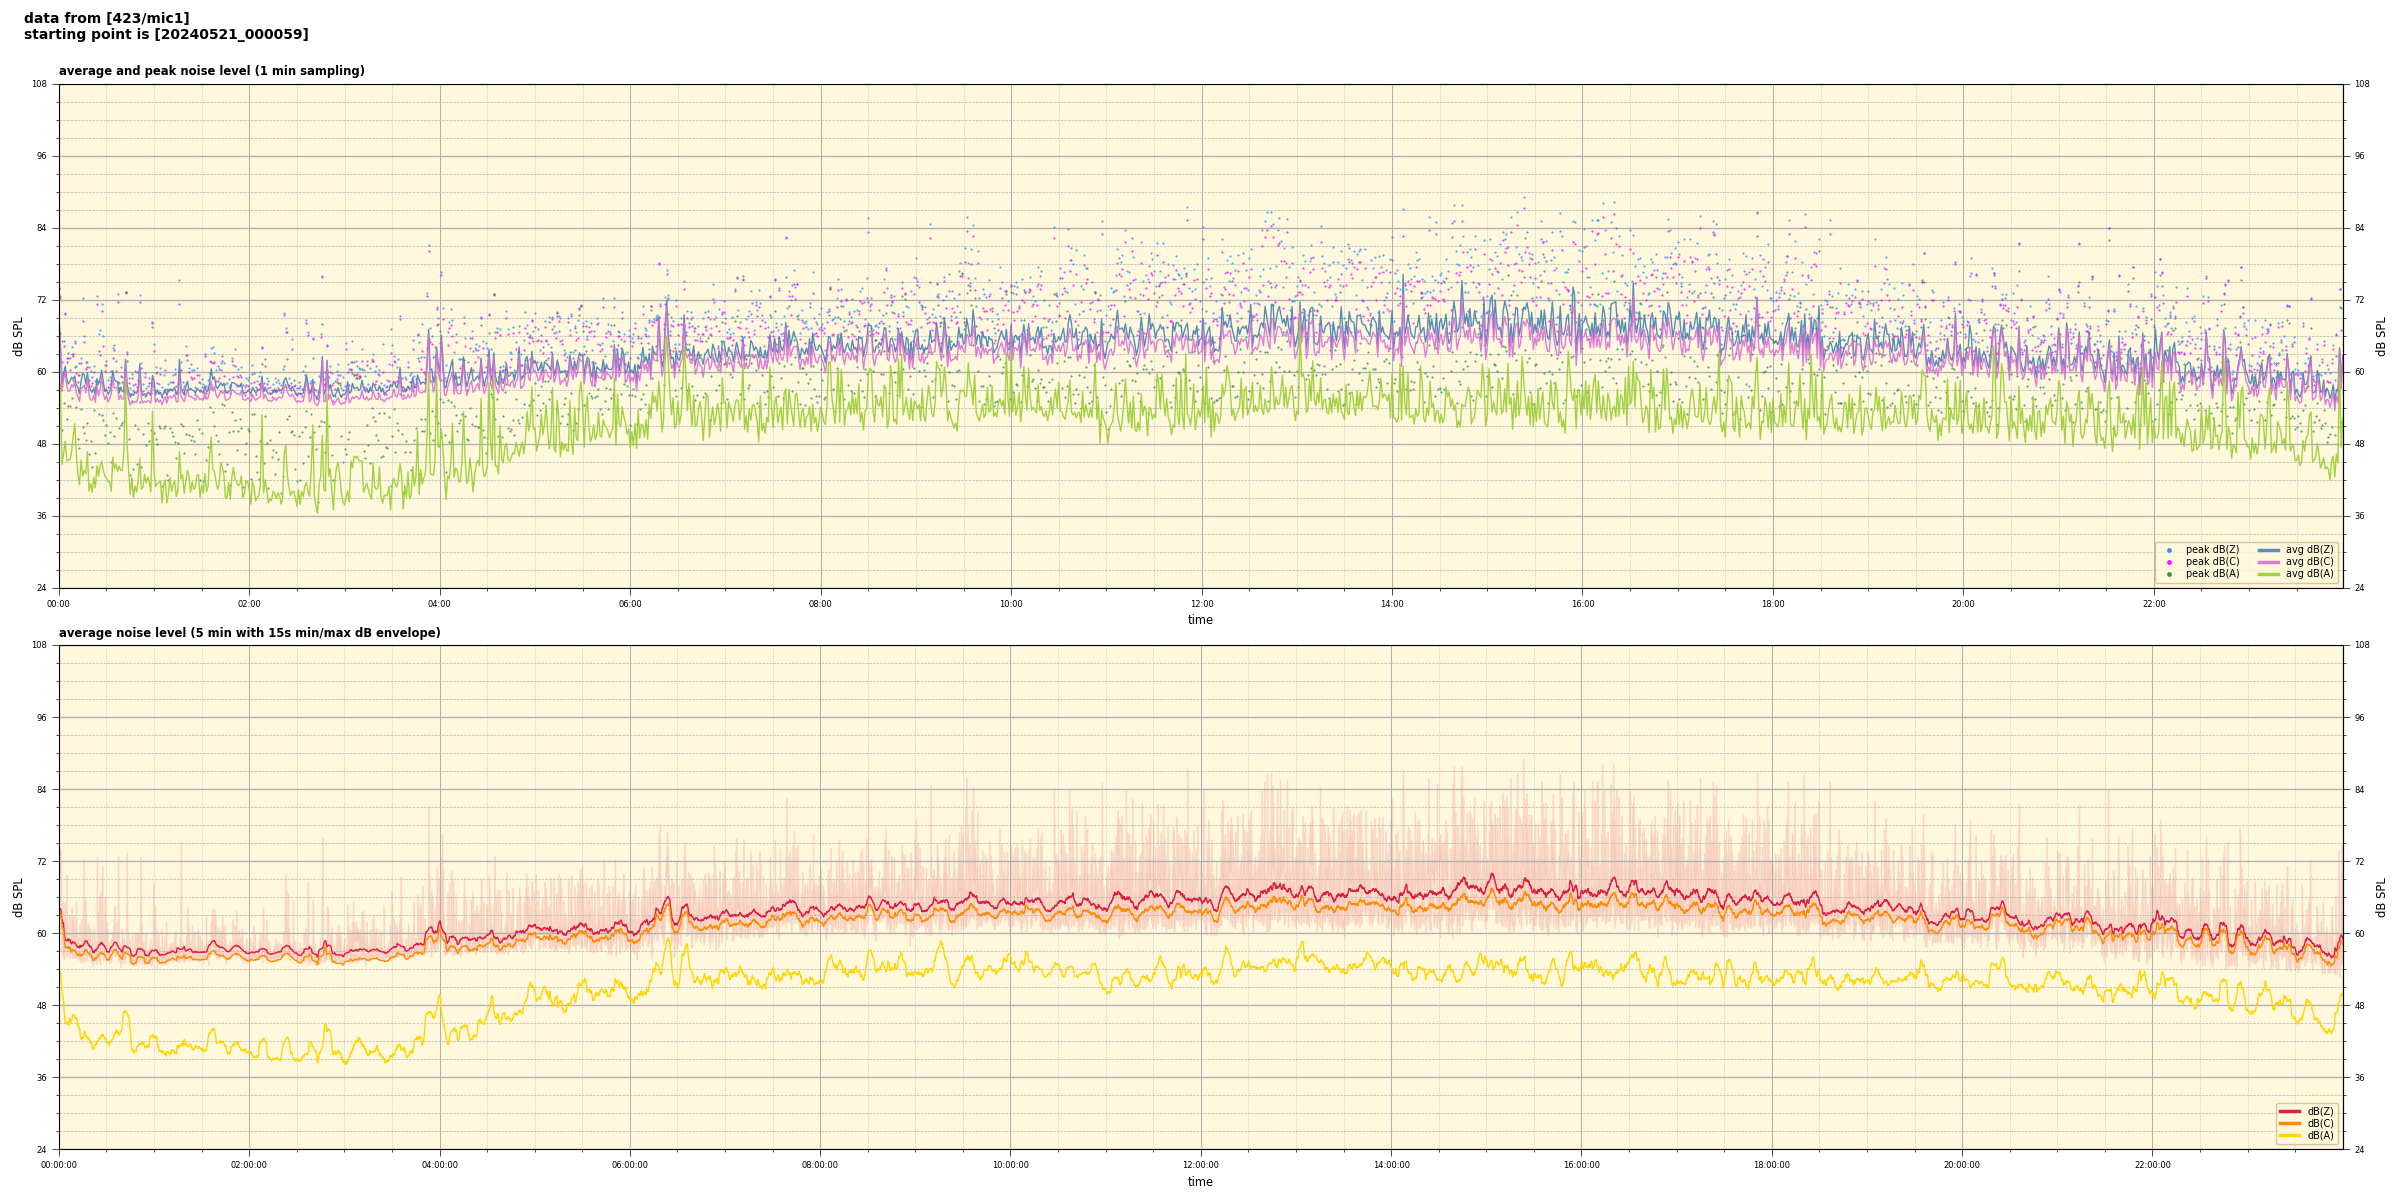
Task: Click the 'data from [423/mic1]' header text
Action: (x=106, y=18)
